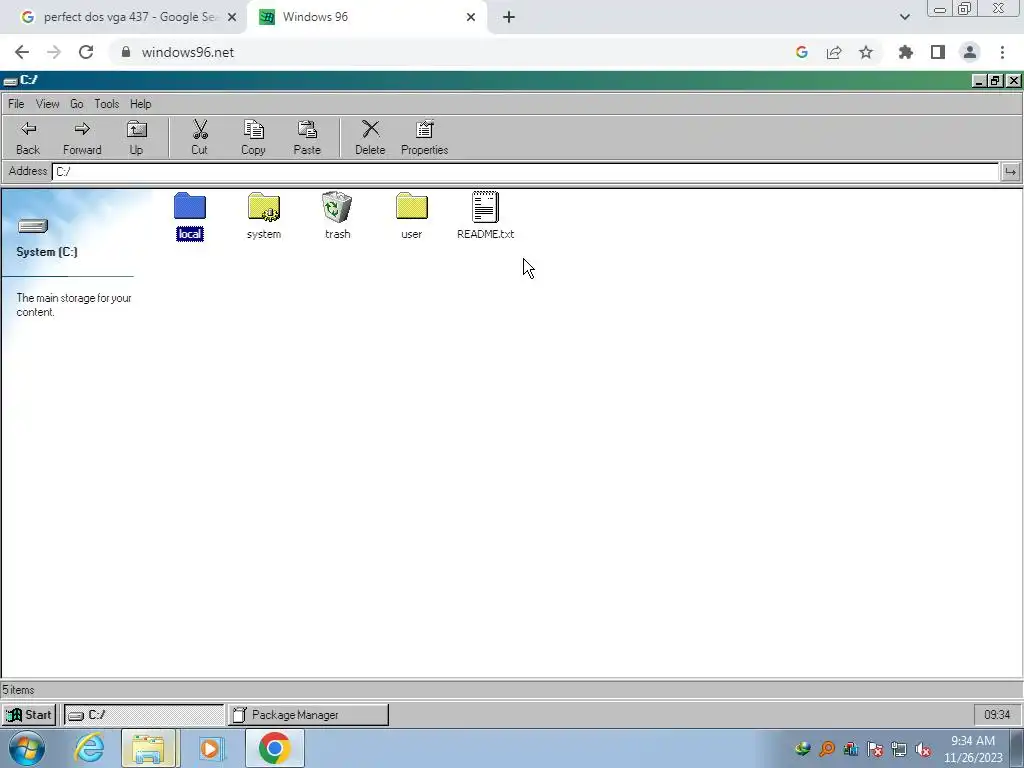This screenshot has width=1024, height=768.
Task: Open the tab search chevron dropdown
Action: 904,17
